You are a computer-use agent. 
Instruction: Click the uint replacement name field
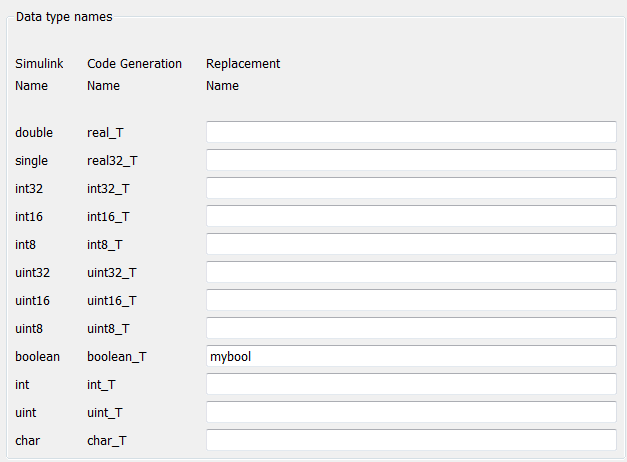(411, 412)
